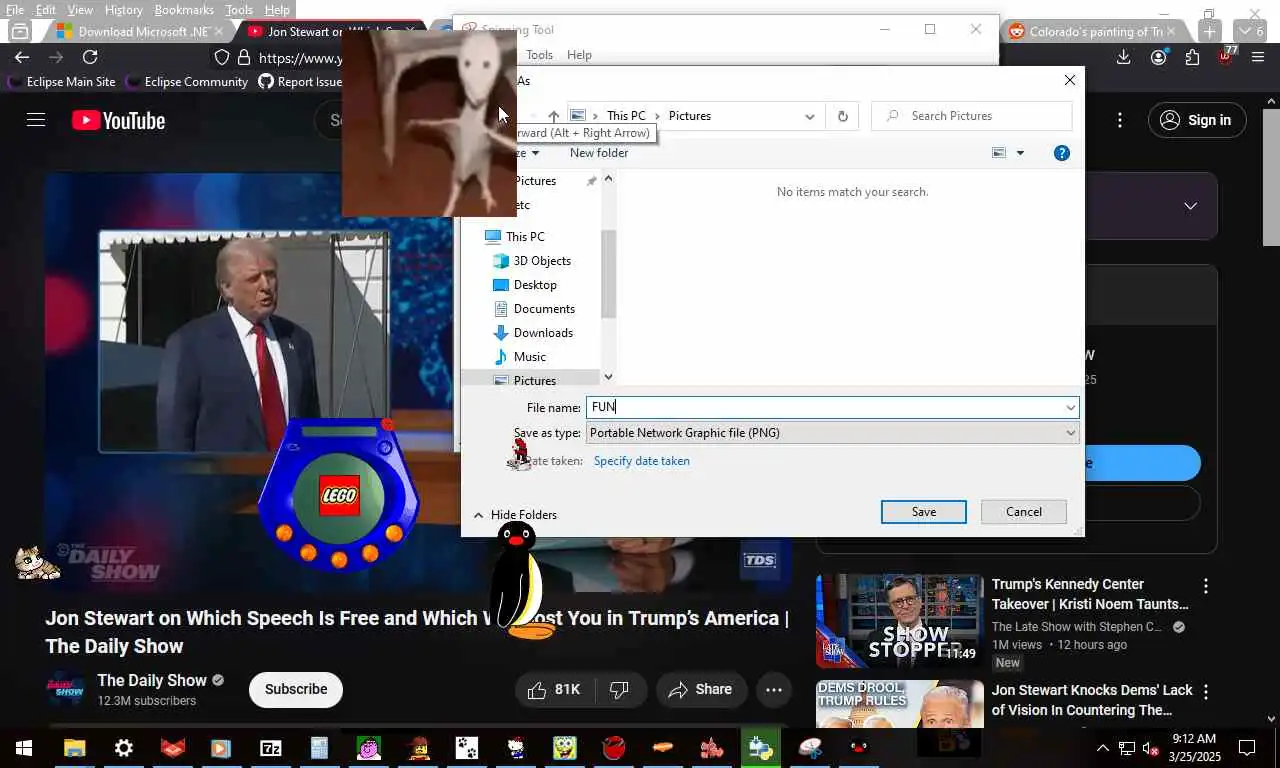Save the file in dialog
The image size is (1280, 768).
(x=923, y=512)
